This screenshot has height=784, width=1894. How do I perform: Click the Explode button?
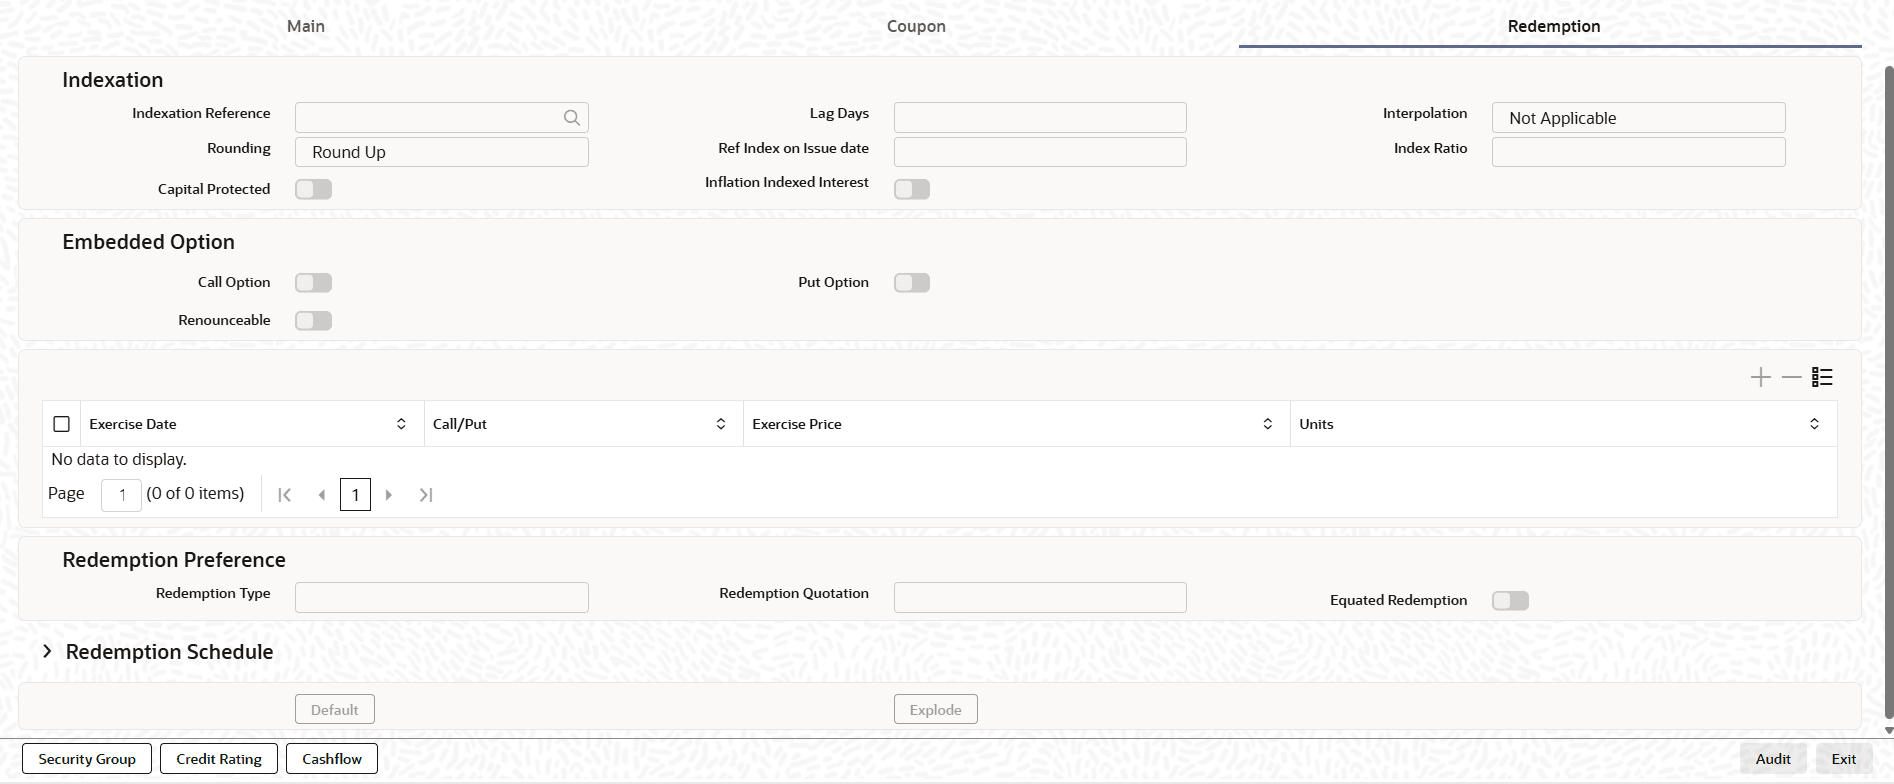click(x=936, y=710)
